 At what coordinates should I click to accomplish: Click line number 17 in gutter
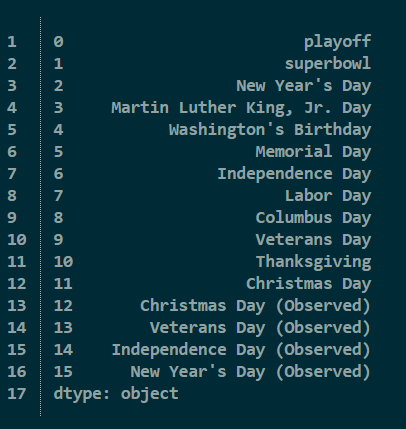coord(17,394)
